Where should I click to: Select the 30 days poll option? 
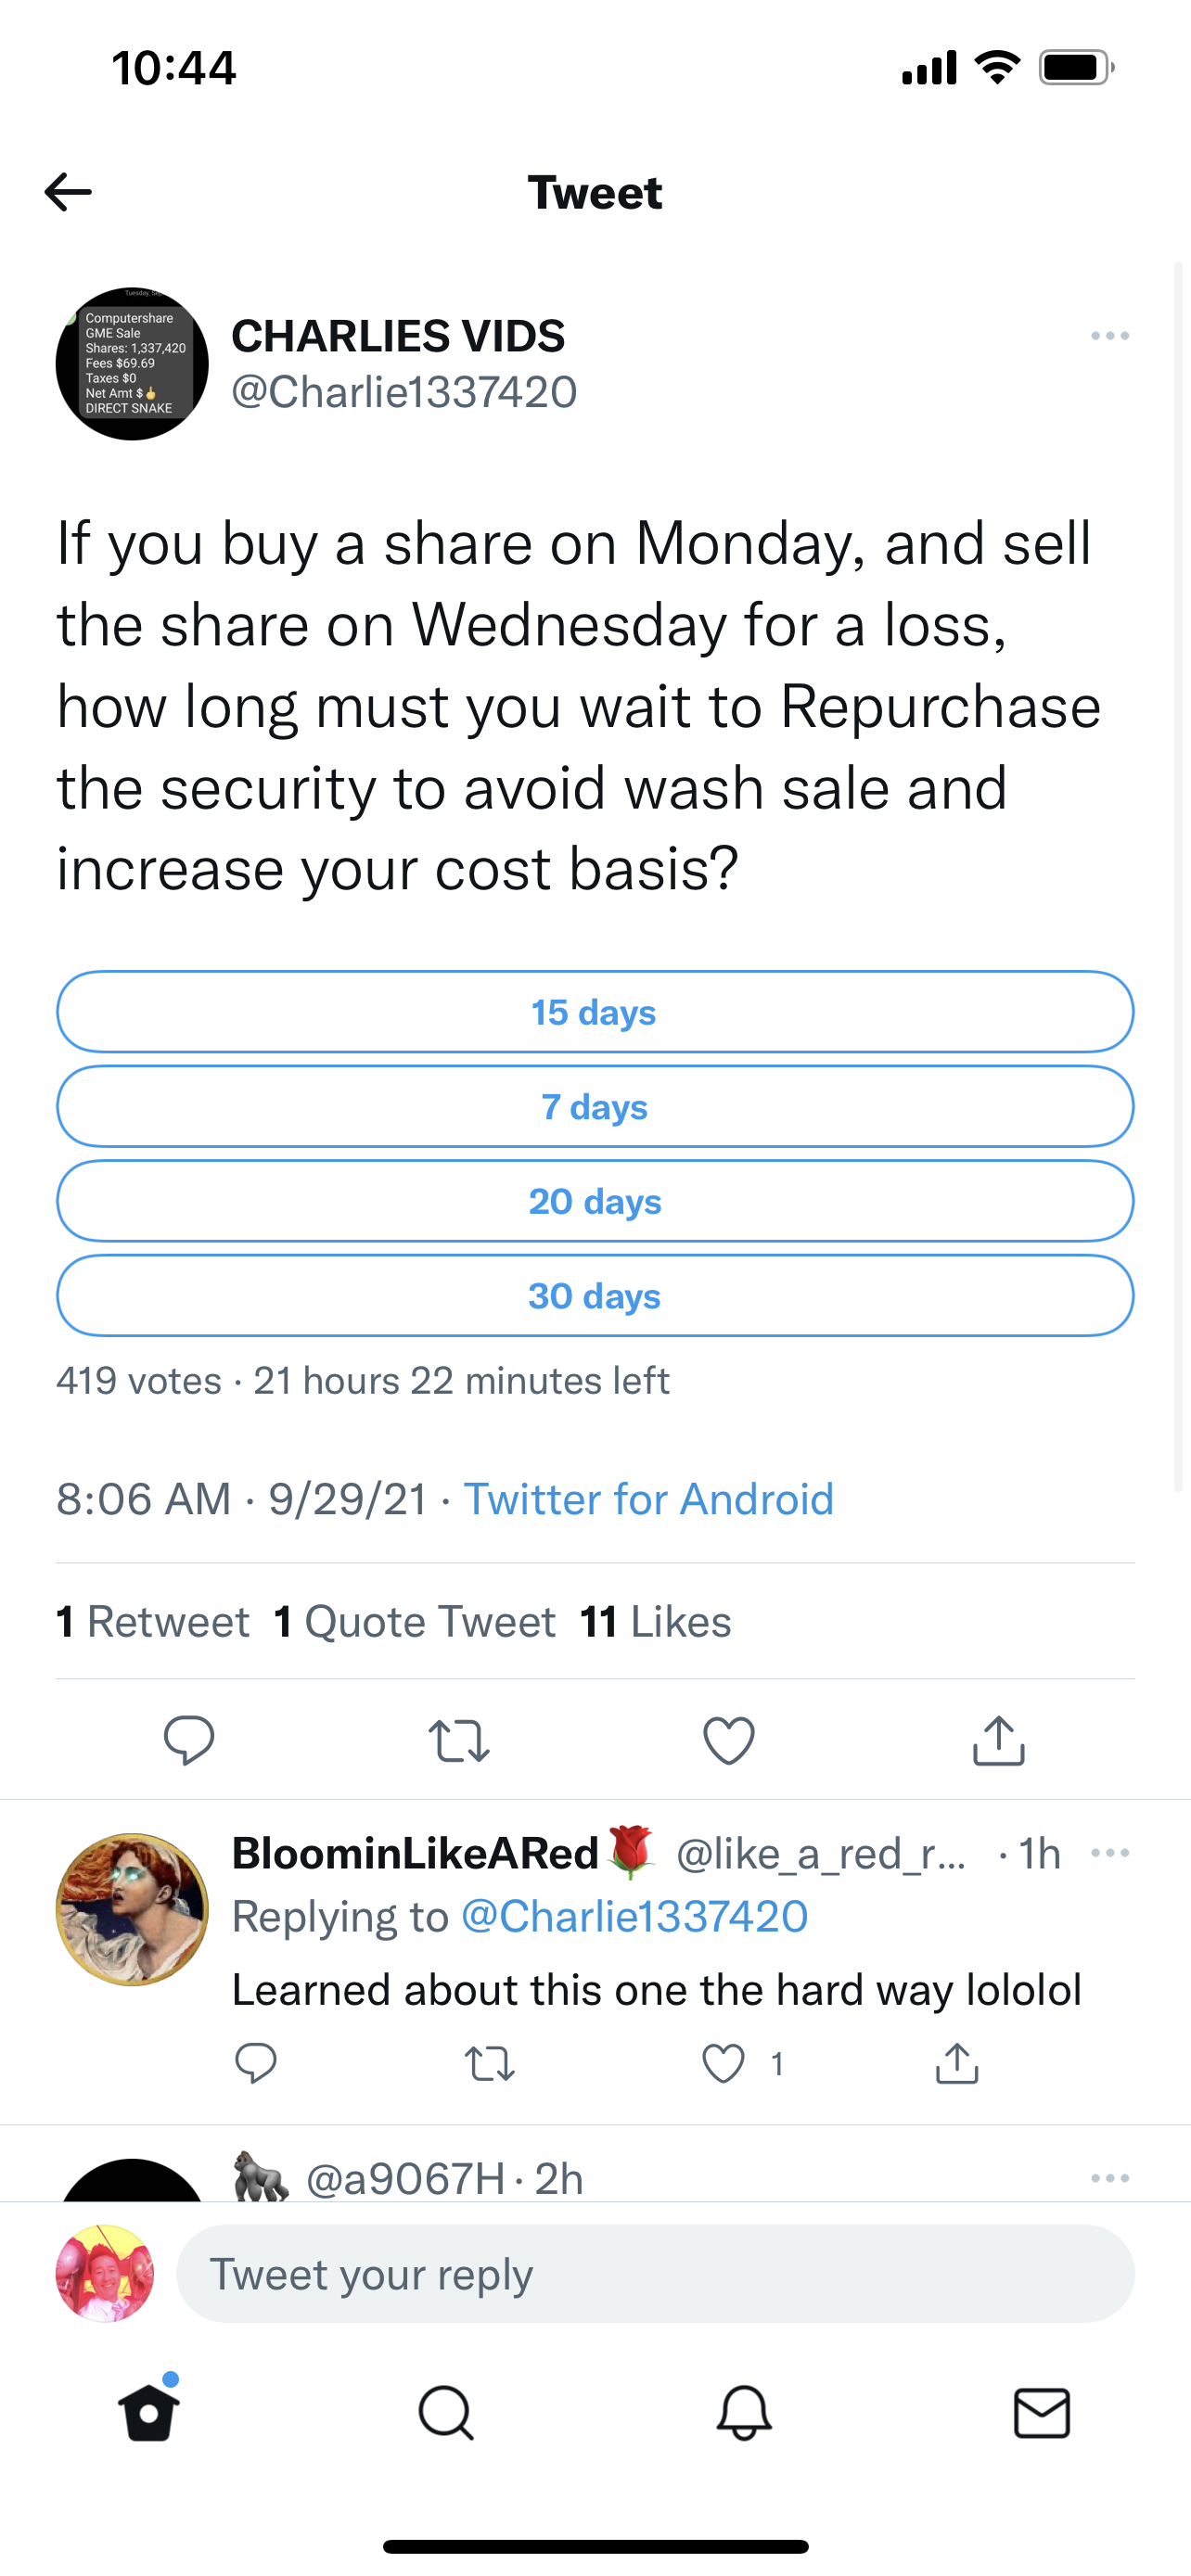tap(595, 1296)
